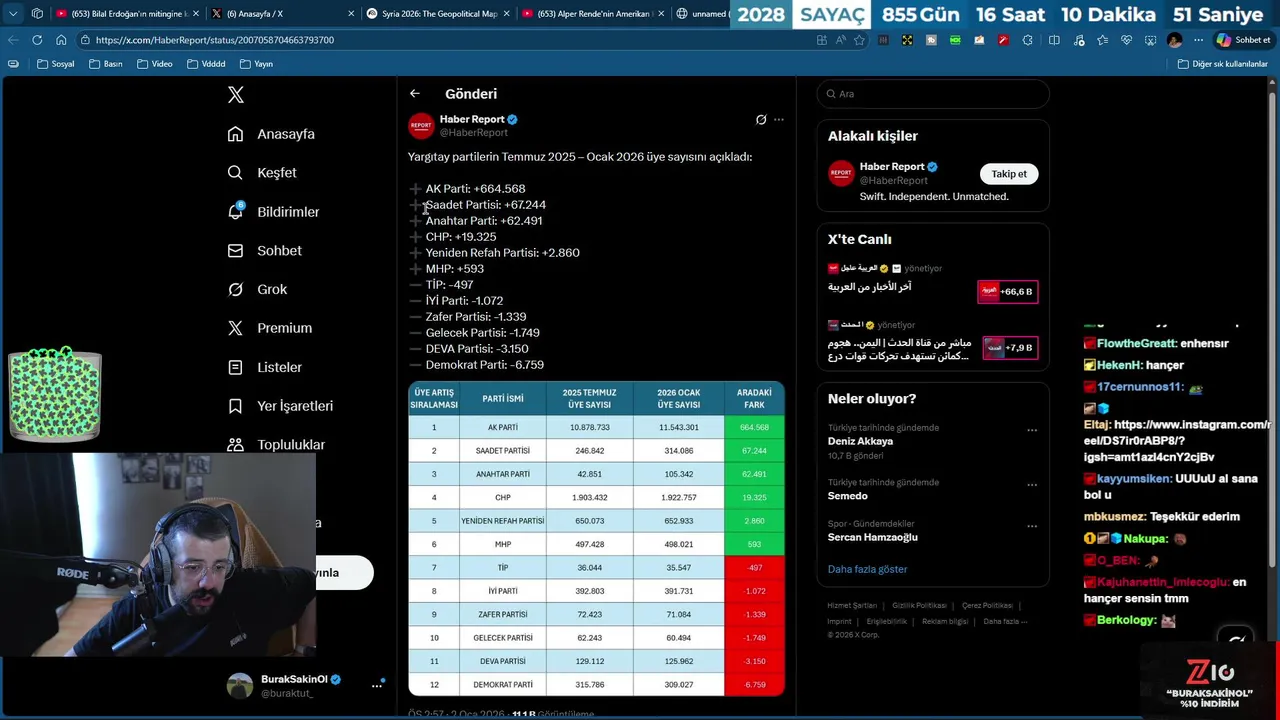
Task: Click Haber Report name in post header
Action: coord(472,119)
